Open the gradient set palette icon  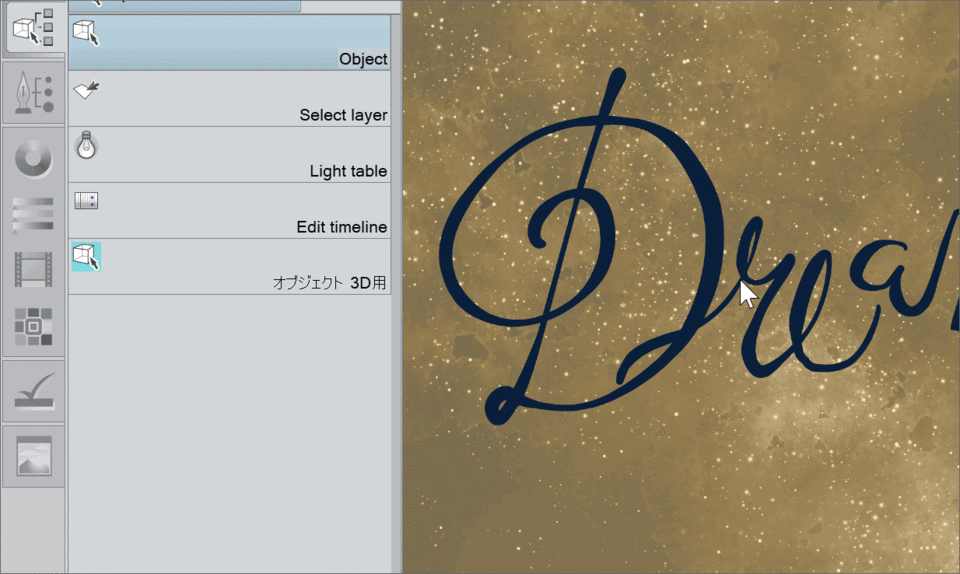[33, 215]
